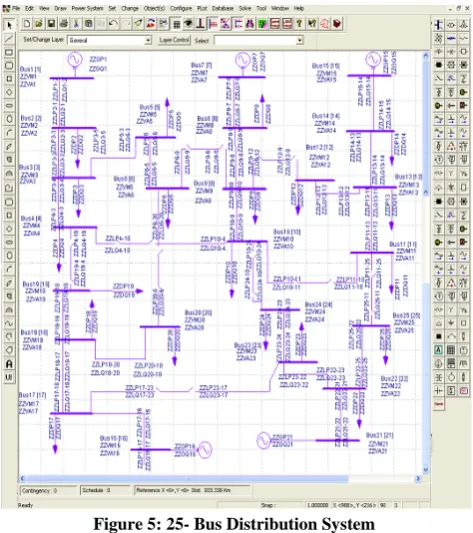This screenshot has width=473, height=533.
Task: Click the generator symbol next to Bus16
Action: coord(204,449)
